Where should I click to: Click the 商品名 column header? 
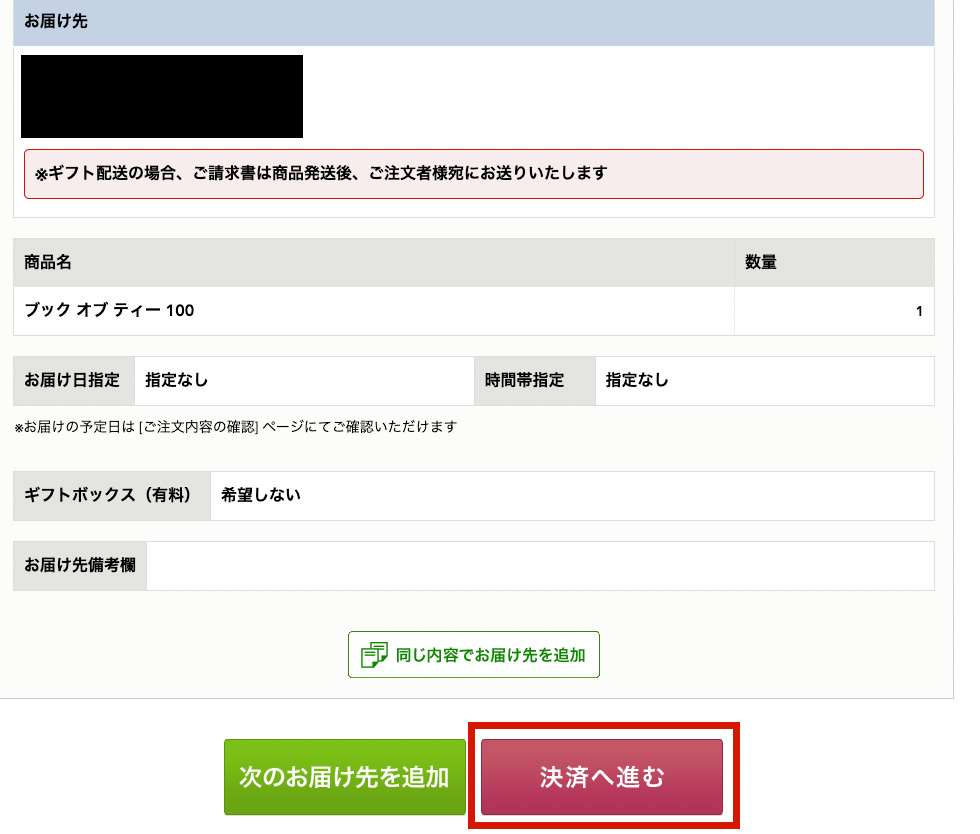pyautogui.click(x=48, y=263)
